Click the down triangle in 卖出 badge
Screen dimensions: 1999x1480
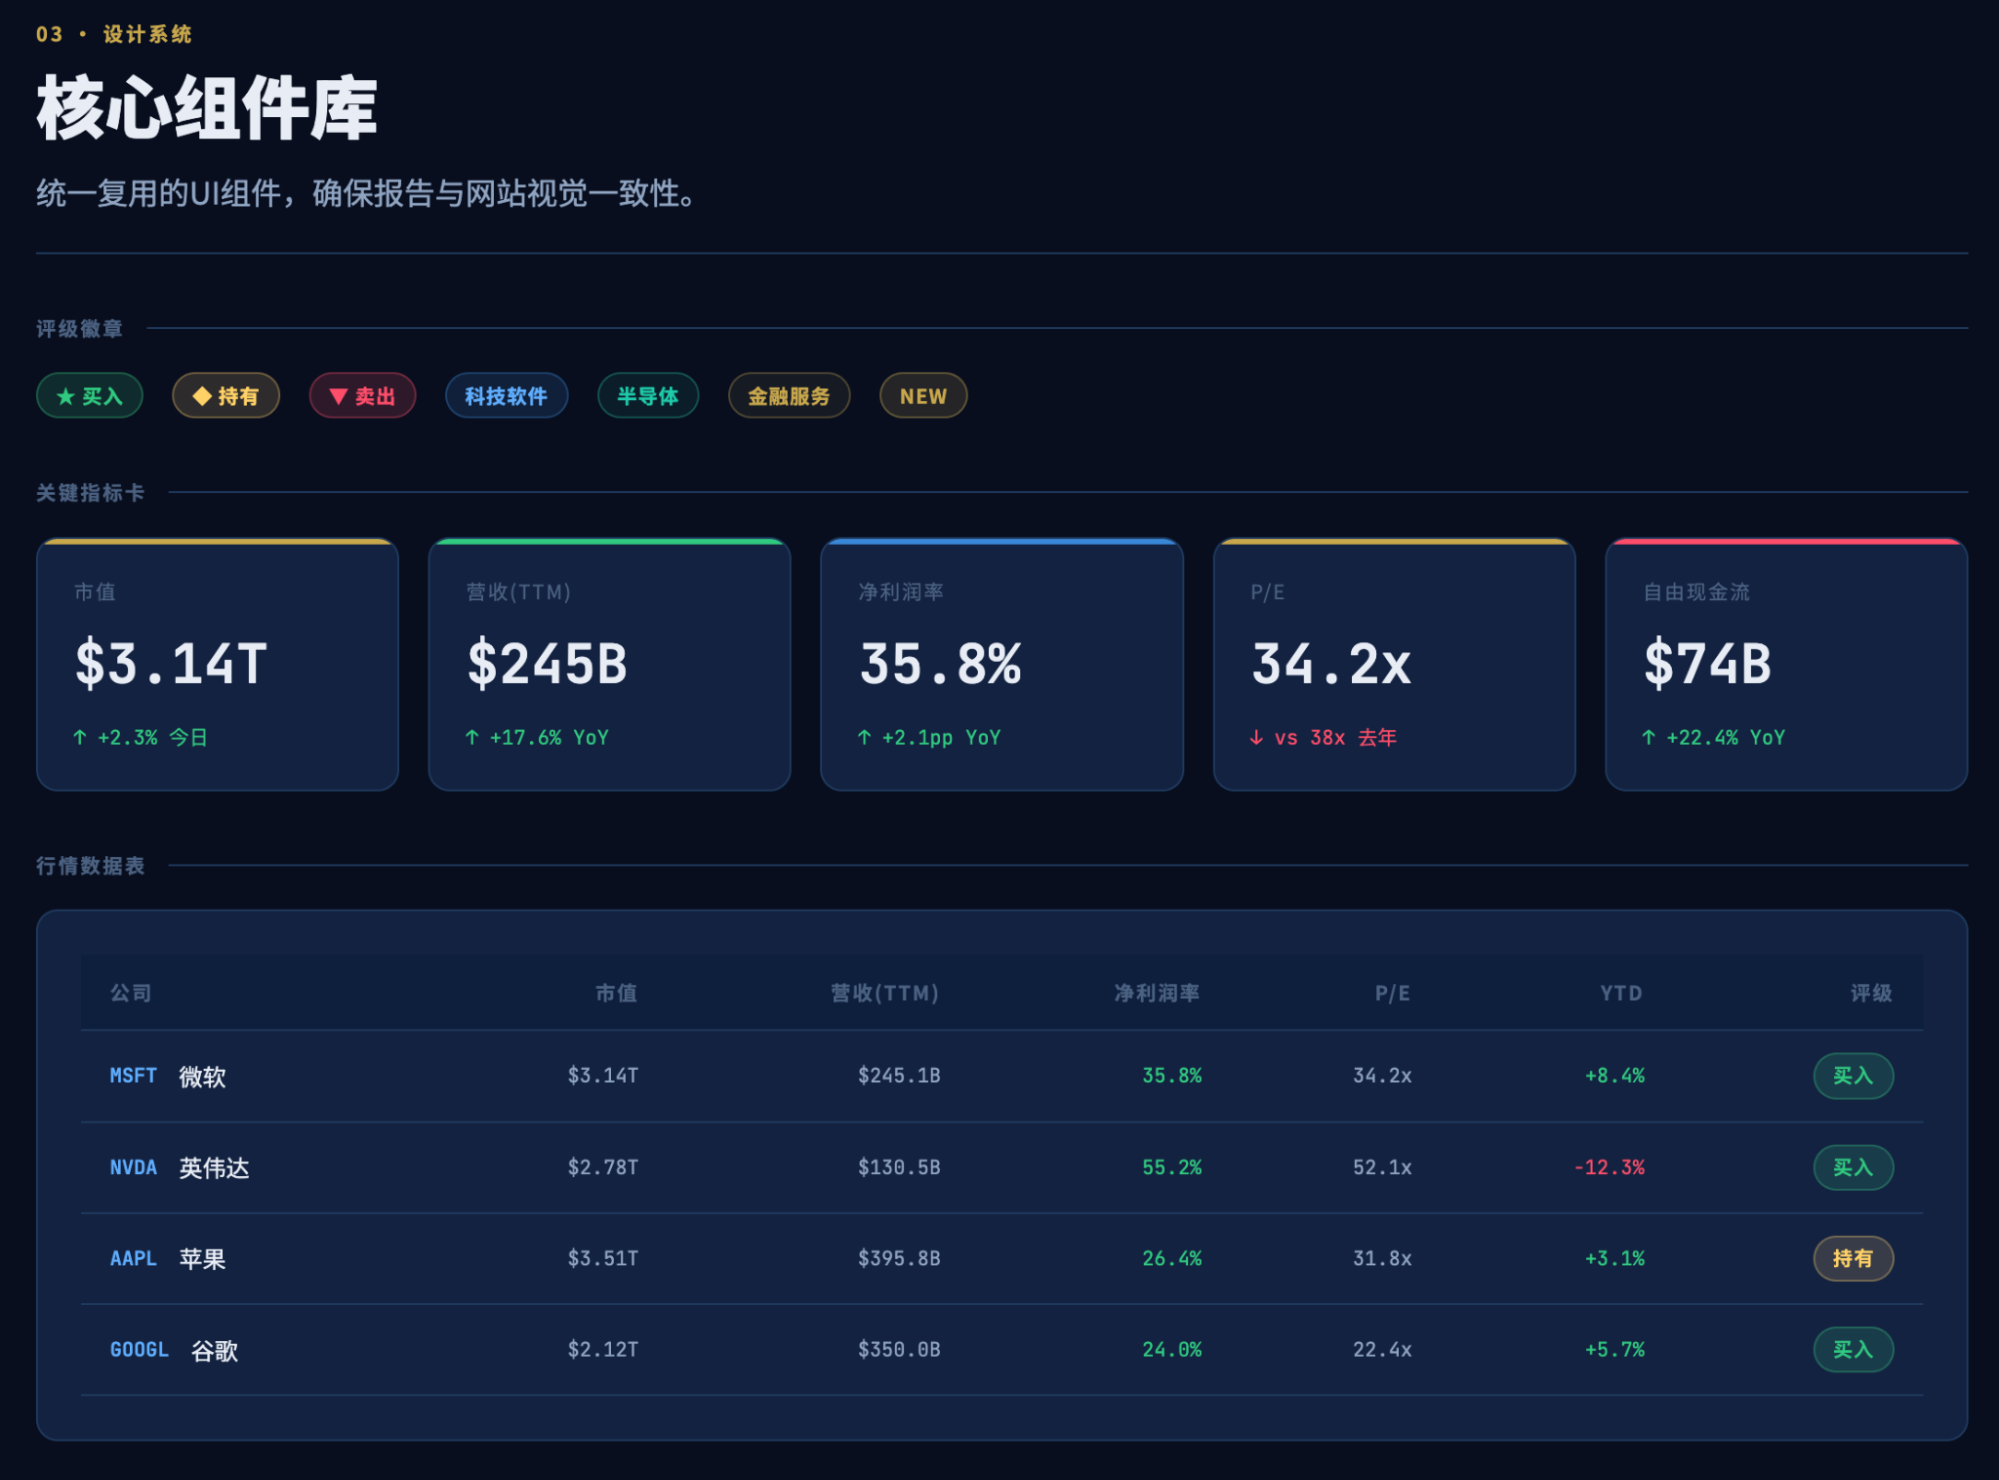338,397
